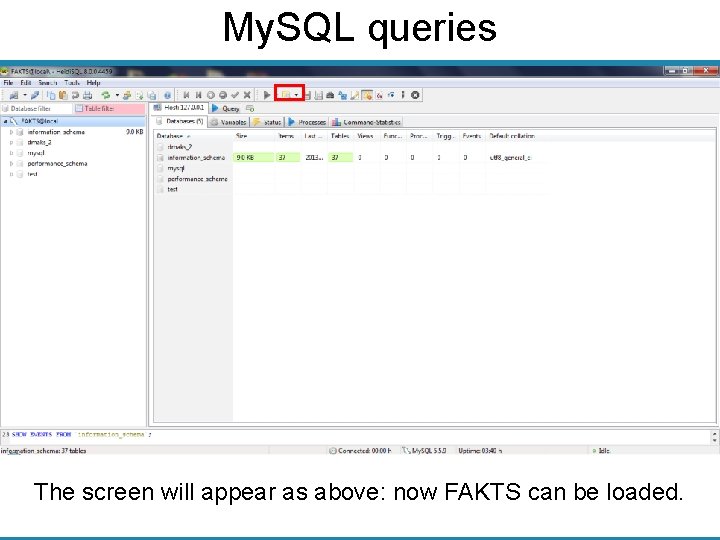Sort by the Database column header

click(x=193, y=136)
